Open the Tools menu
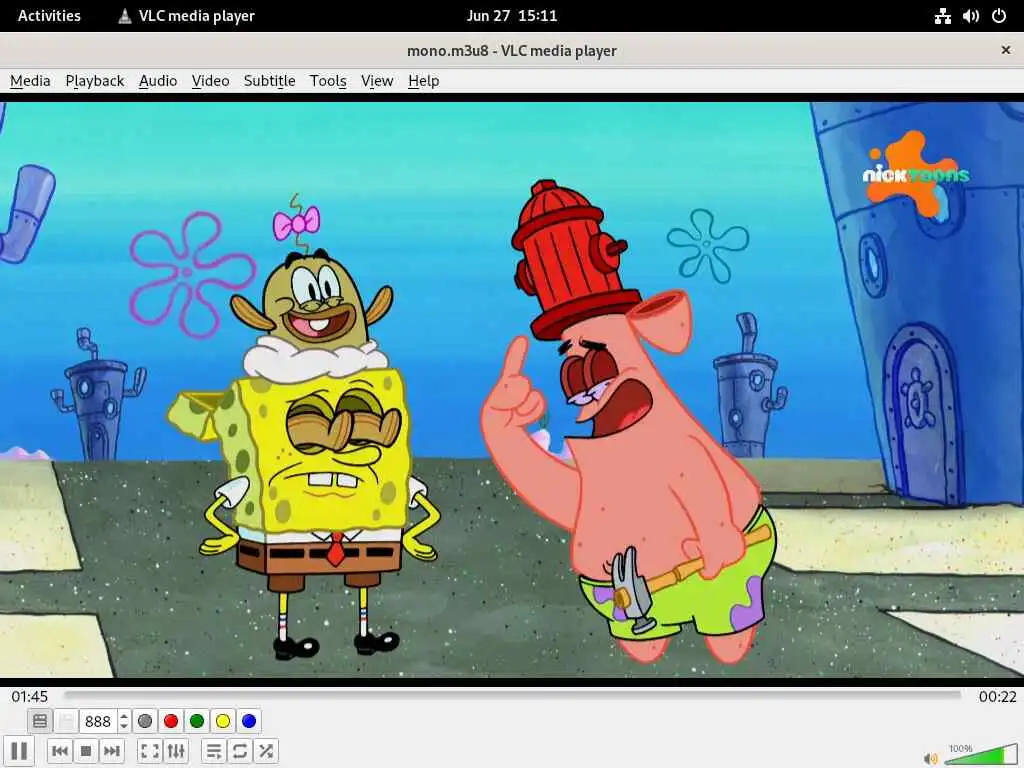The width and height of the screenshot is (1024, 768). click(328, 81)
